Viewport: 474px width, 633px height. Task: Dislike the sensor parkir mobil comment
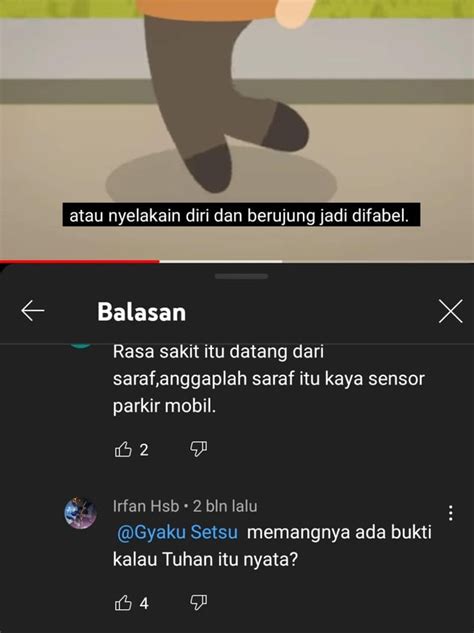[198, 449]
